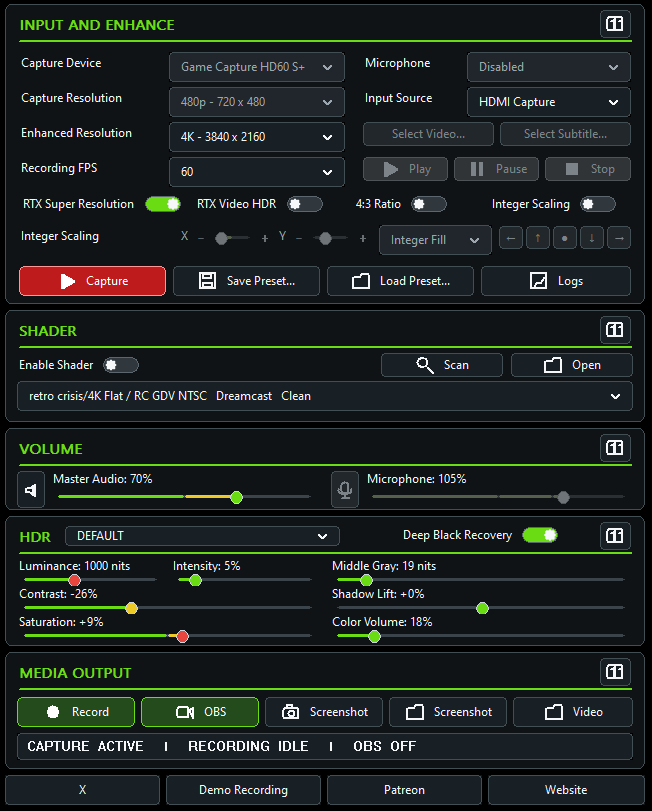
Task: Click the Color Volume slider handle
Action: 374,636
